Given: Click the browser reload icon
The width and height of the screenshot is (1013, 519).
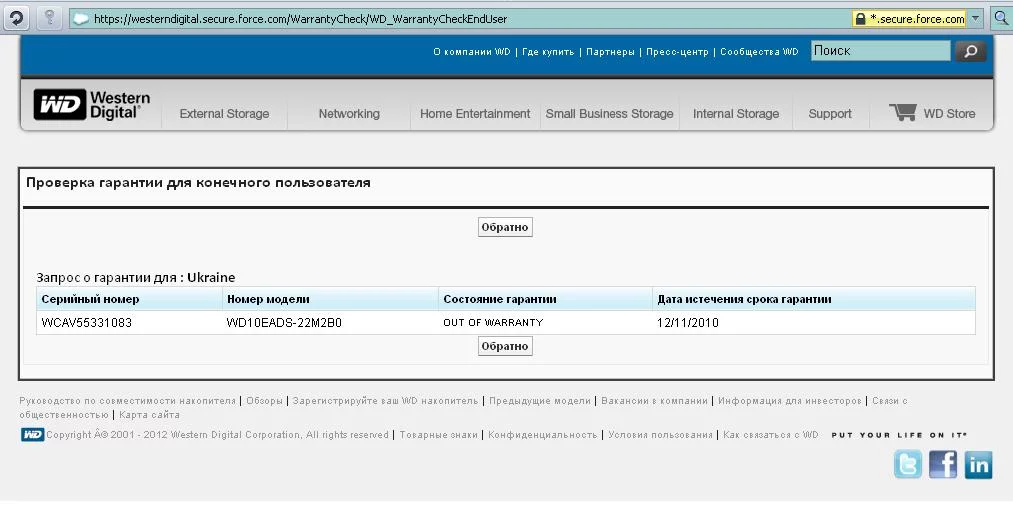Looking at the screenshot, I should (16, 18).
